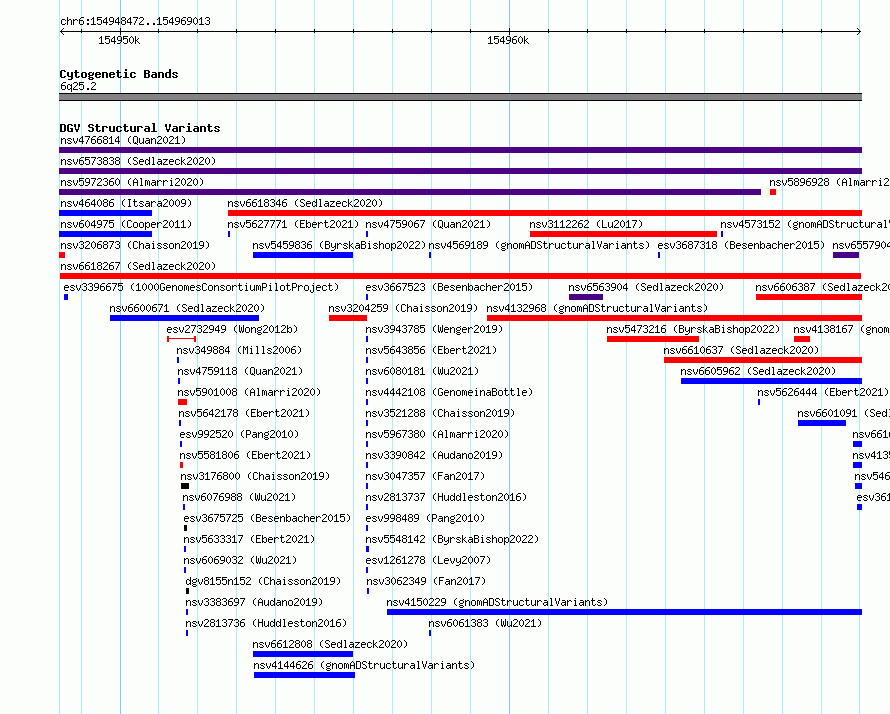
Task: Open nsv5473216 (ByrskaBishop2022) variant
Action: 693,329
